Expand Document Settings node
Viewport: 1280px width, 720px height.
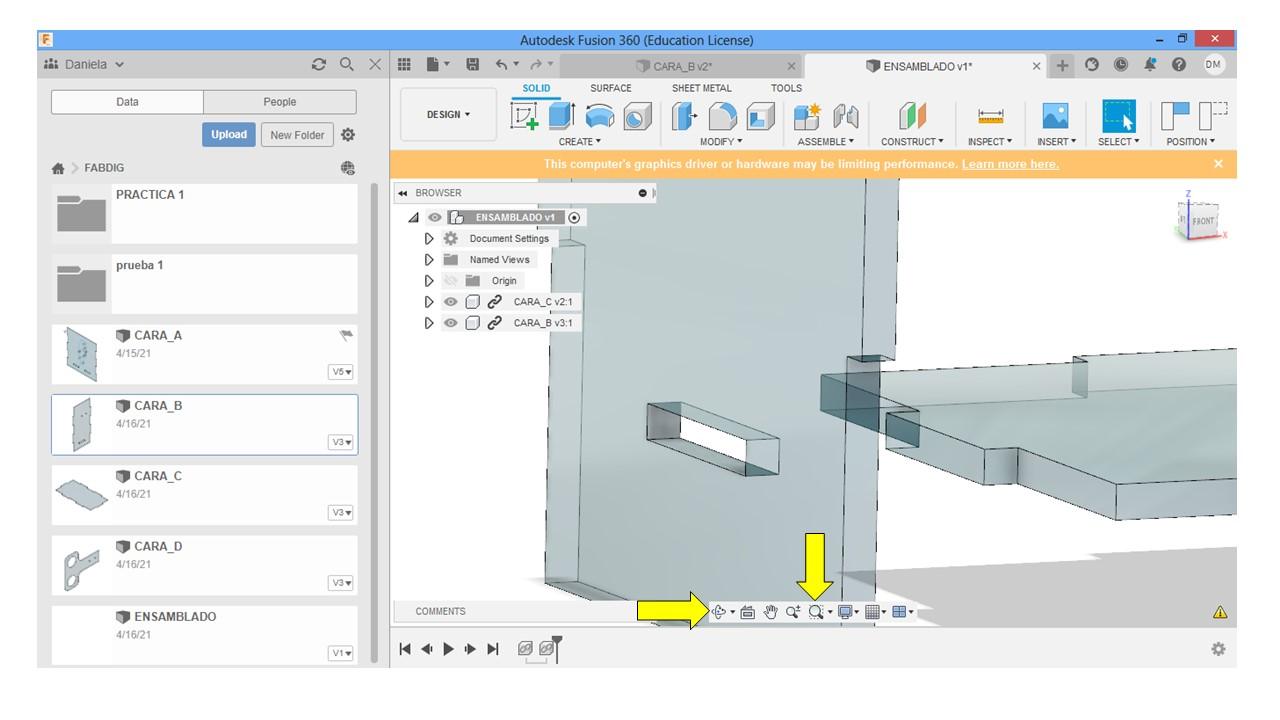click(430, 239)
